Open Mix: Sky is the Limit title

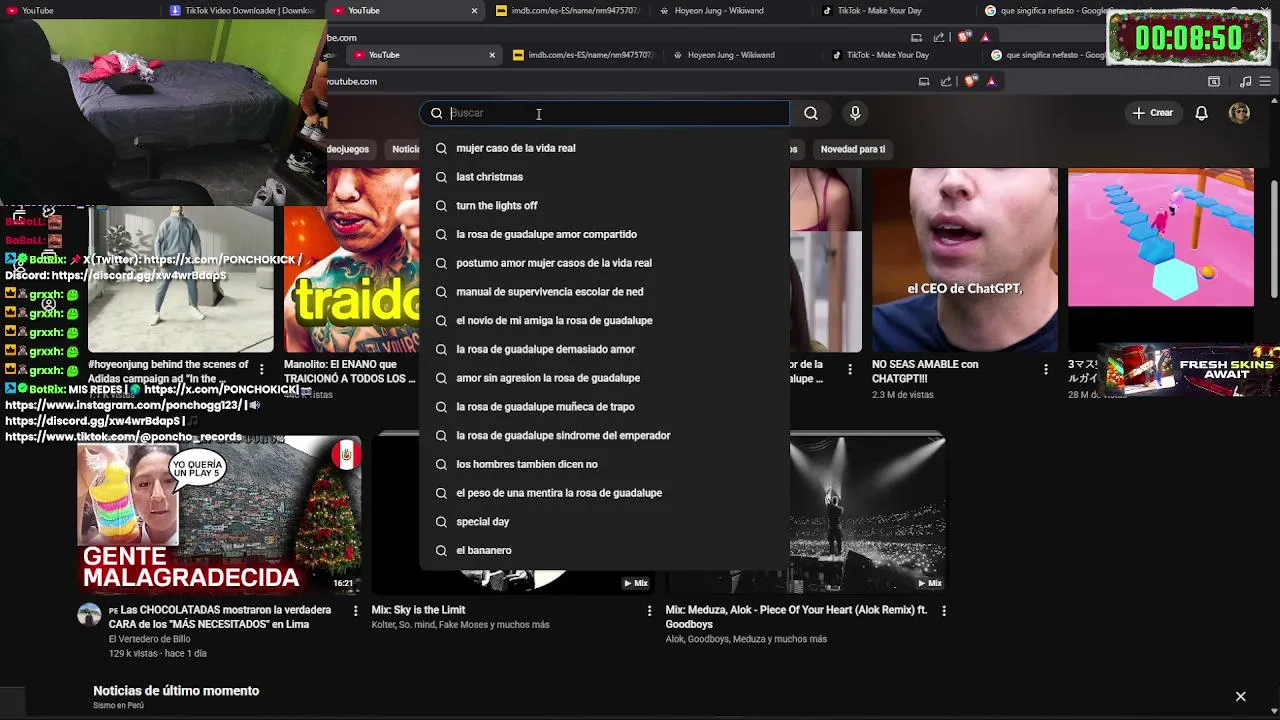(418, 610)
